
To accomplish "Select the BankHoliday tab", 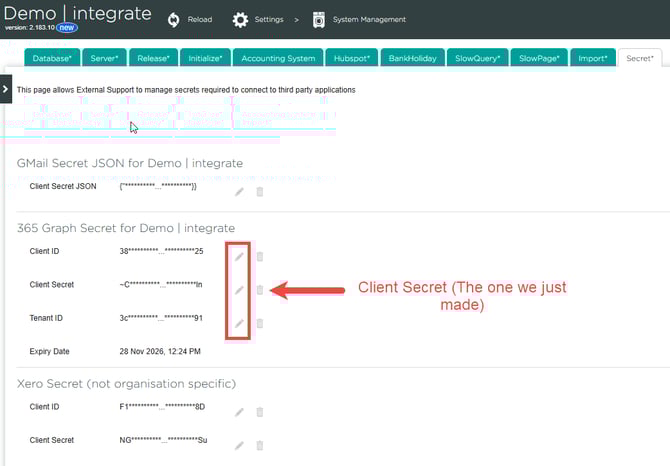I will coord(412,58).
